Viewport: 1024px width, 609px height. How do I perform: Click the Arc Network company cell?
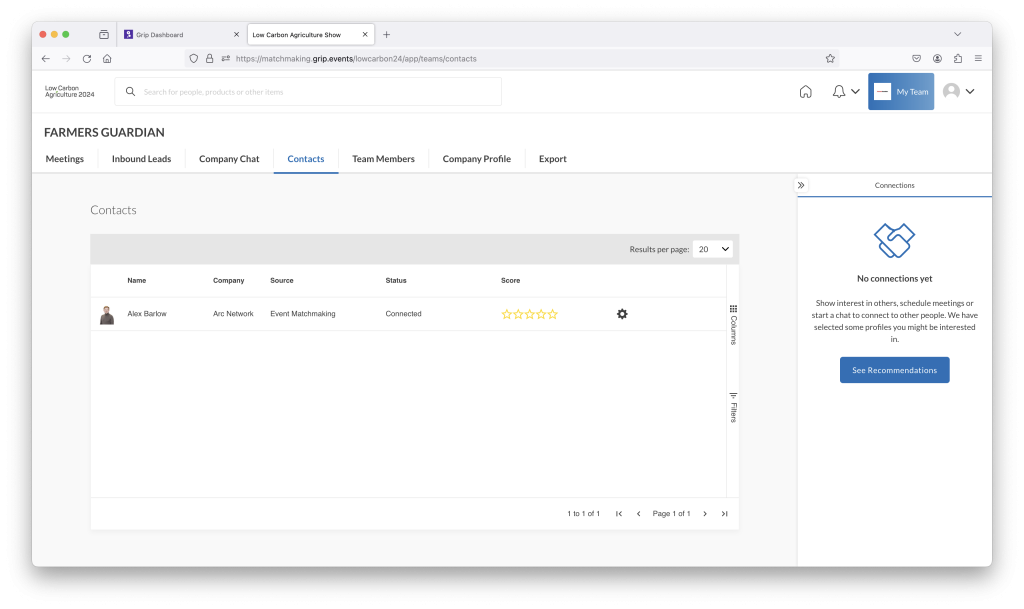tap(233, 314)
